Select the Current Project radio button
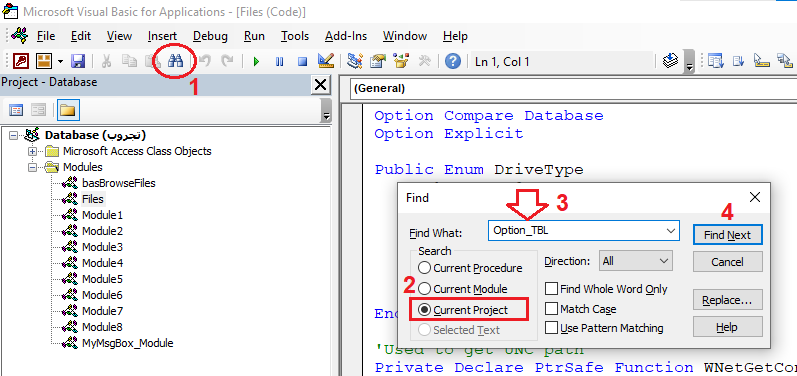 (x=425, y=309)
